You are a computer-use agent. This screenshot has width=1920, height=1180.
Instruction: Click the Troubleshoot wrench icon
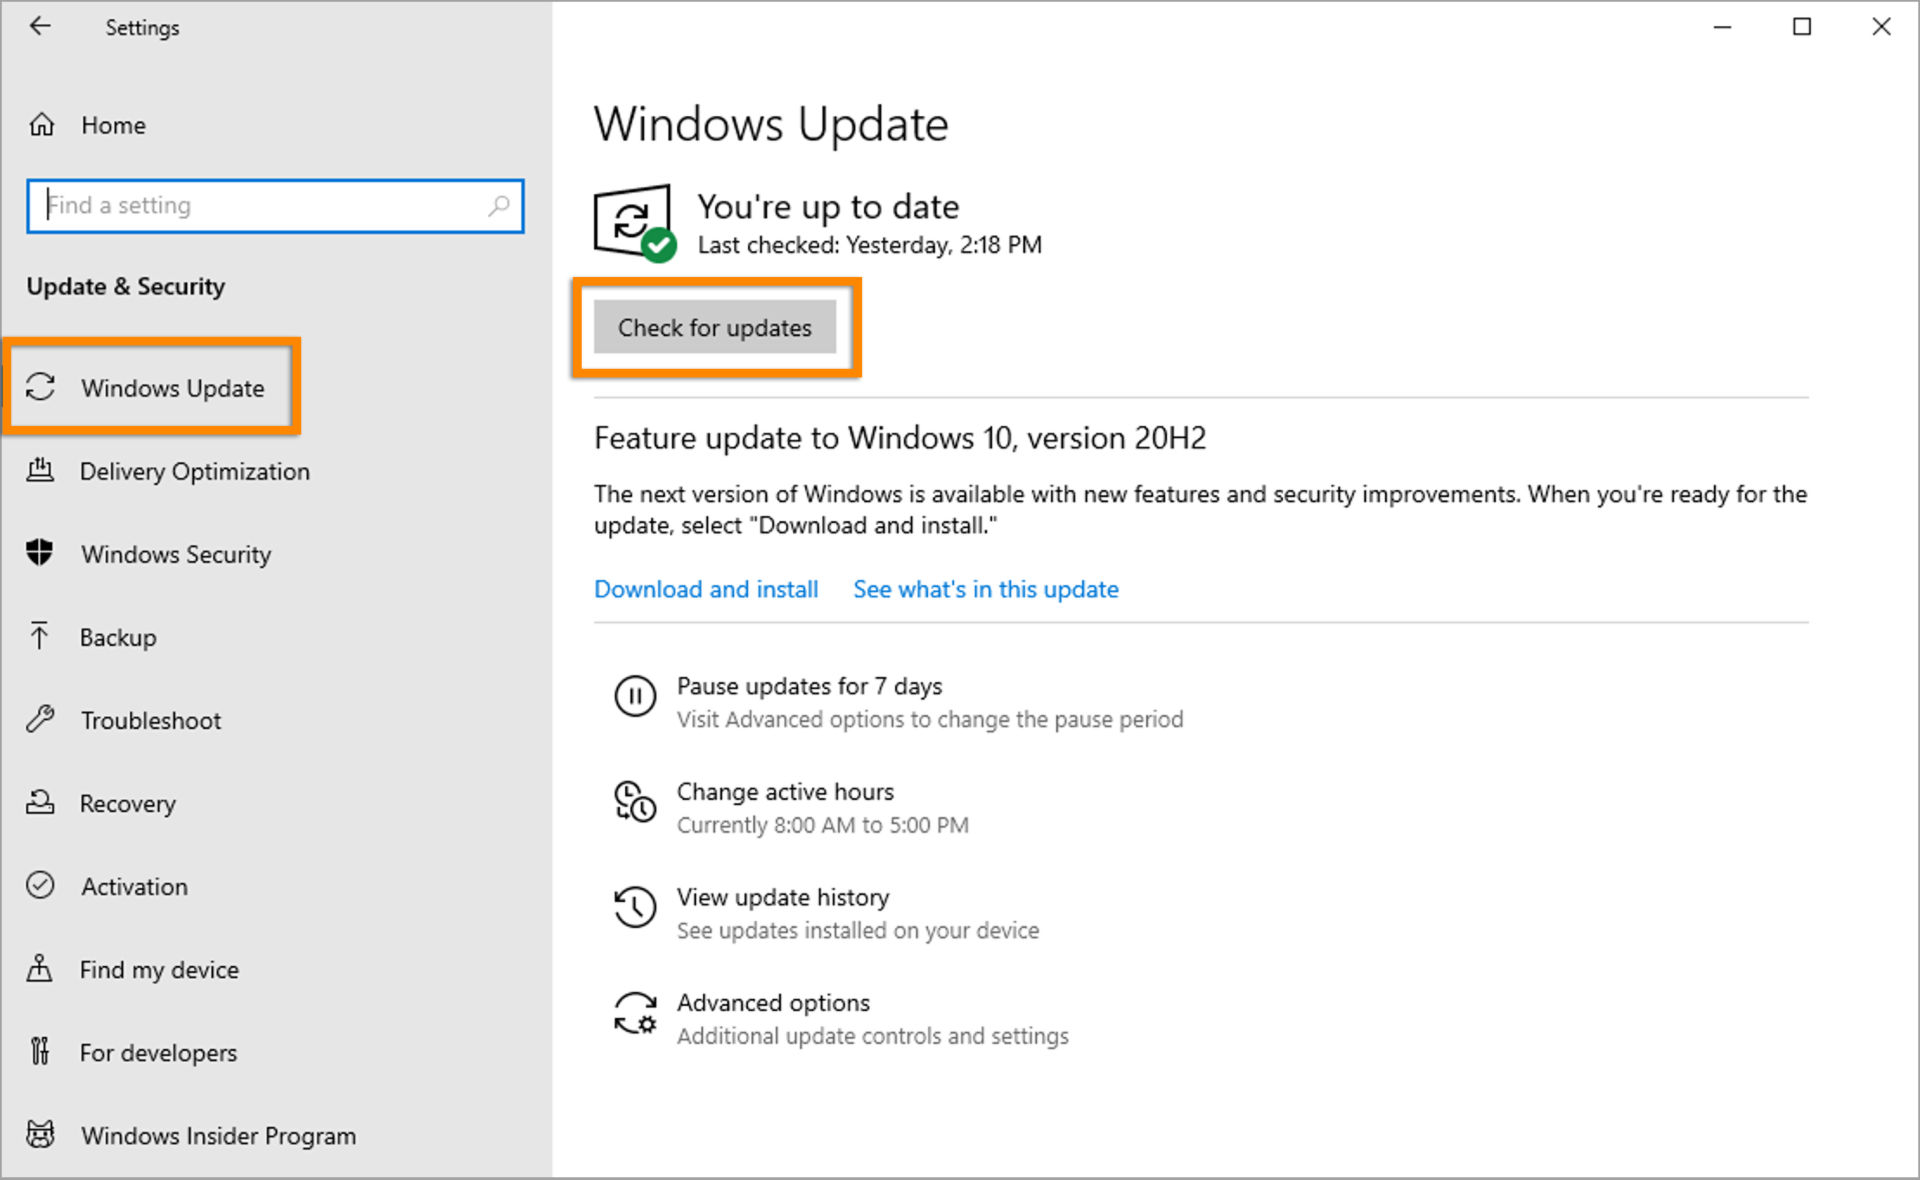(42, 719)
